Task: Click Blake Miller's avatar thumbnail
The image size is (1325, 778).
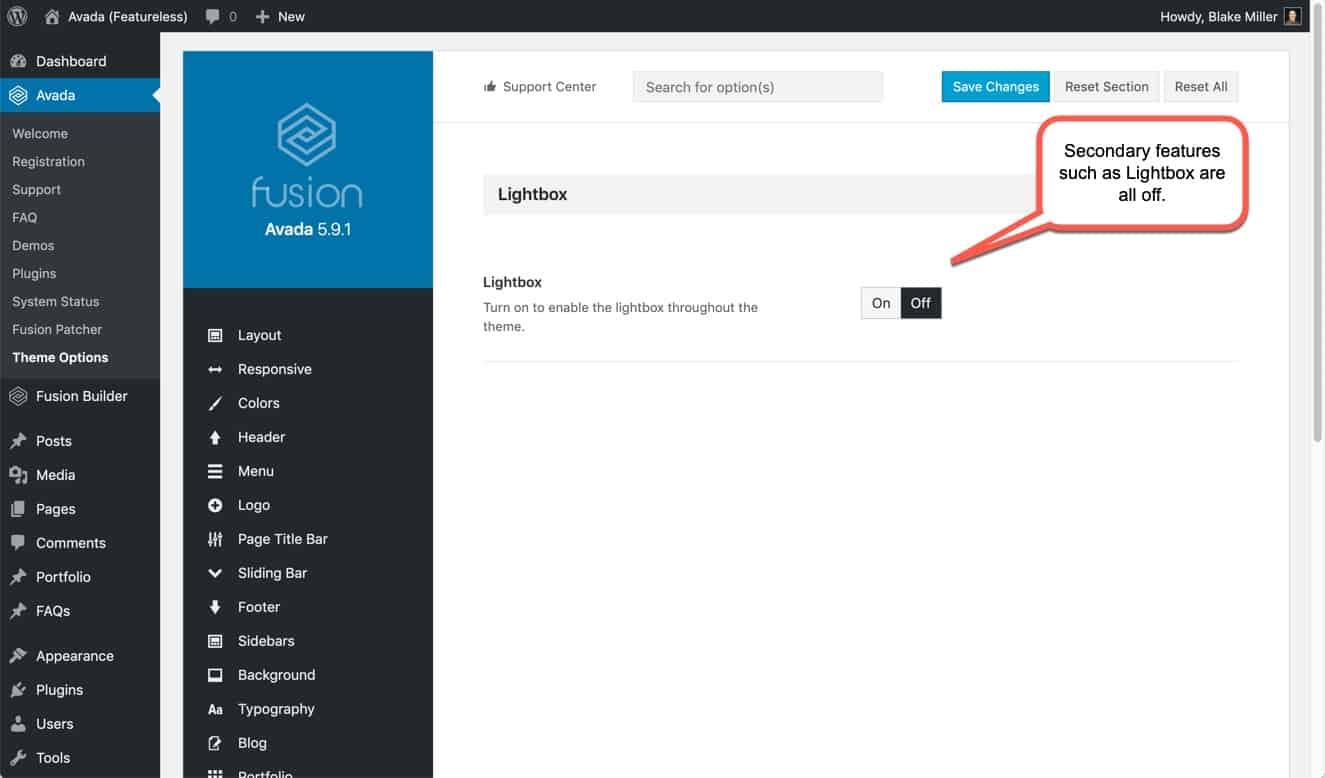Action: [x=1292, y=16]
